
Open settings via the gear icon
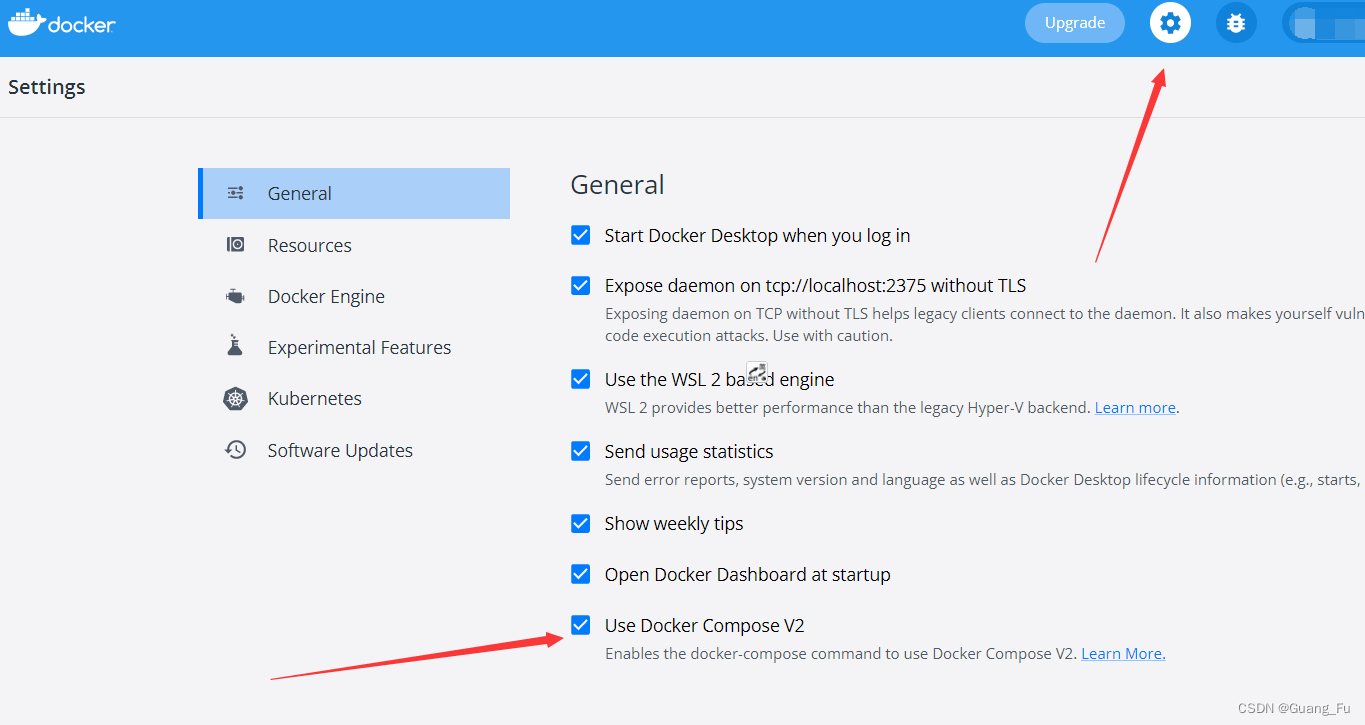[x=1170, y=23]
